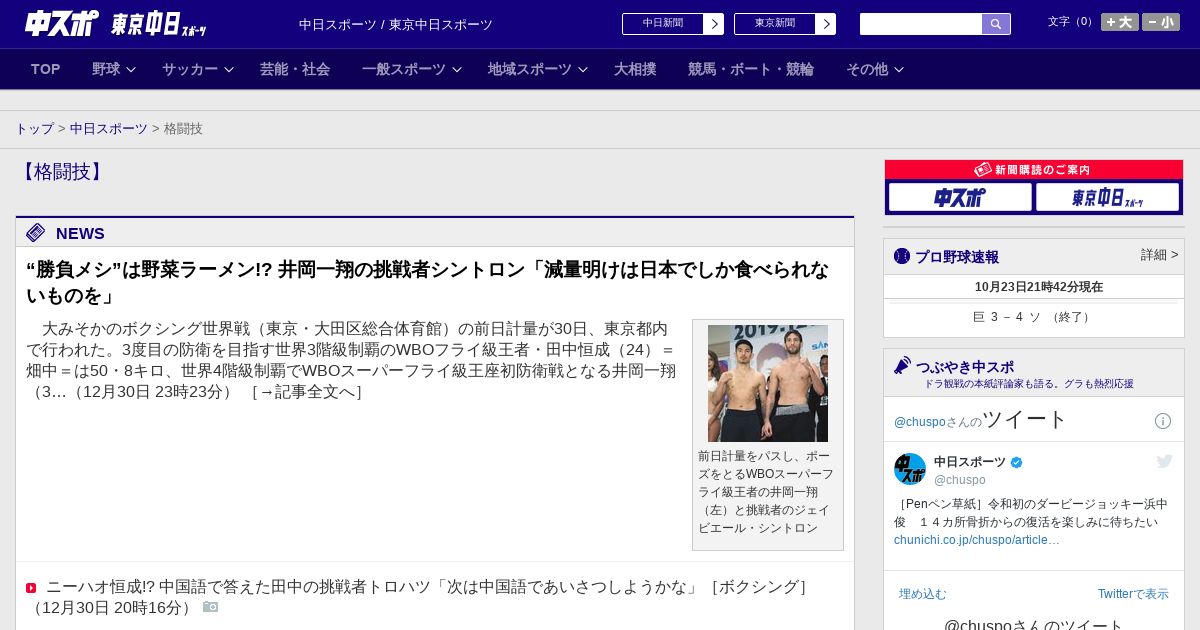Viewport: 1200px width, 630px height.
Task: Open the 東京新聞 link button
Action: 775,24
